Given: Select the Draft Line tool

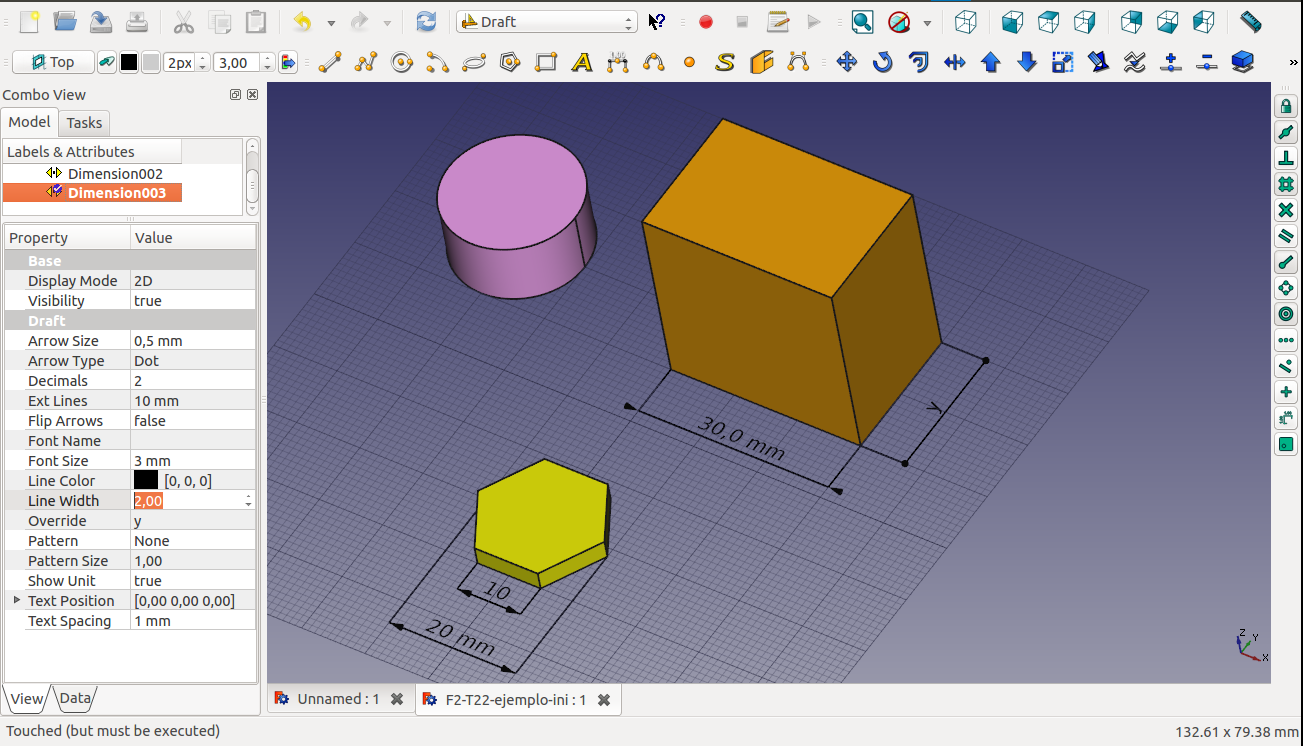Looking at the screenshot, I should pos(330,63).
